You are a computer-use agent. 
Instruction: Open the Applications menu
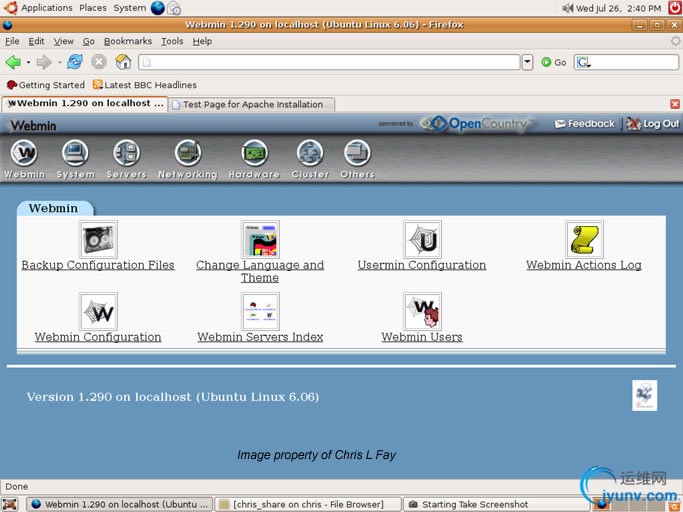47,8
